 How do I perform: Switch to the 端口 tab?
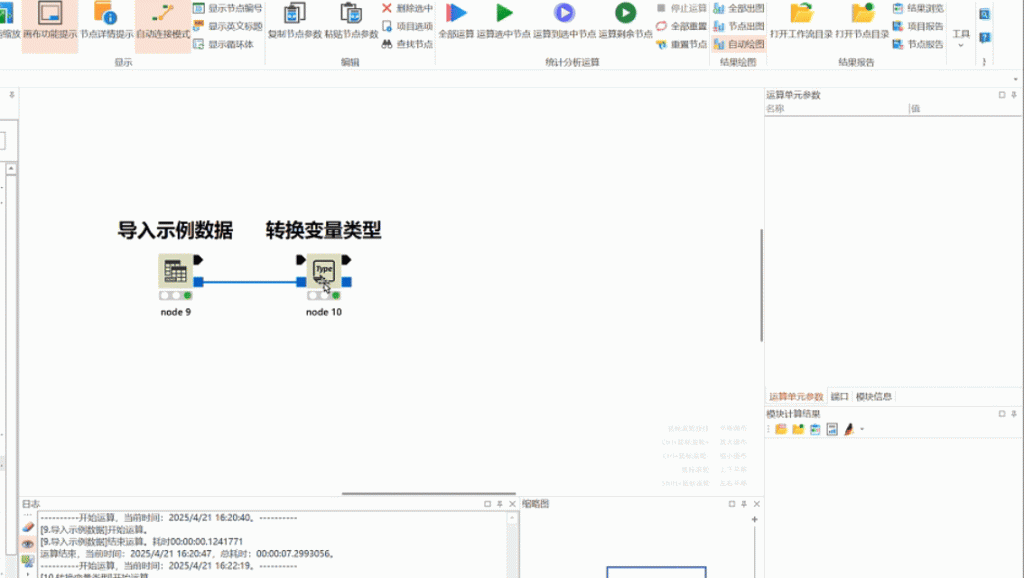pos(840,396)
